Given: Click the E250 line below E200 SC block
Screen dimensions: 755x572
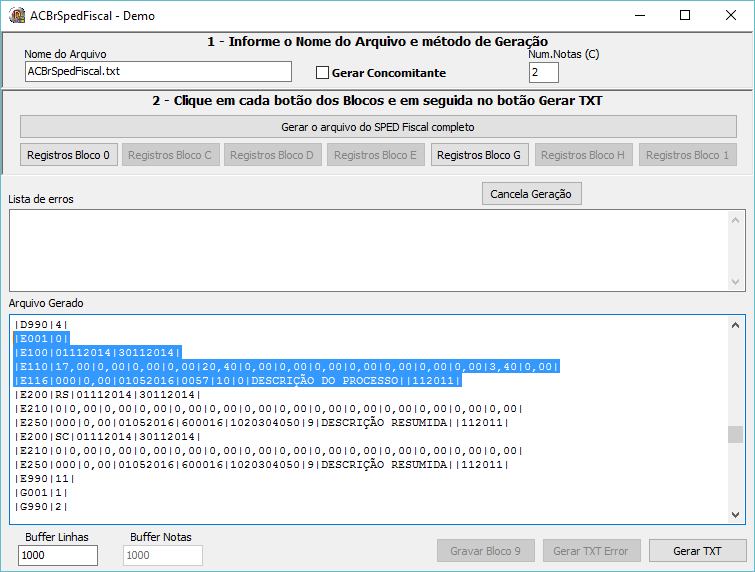Looking at the screenshot, I should 262,465.
